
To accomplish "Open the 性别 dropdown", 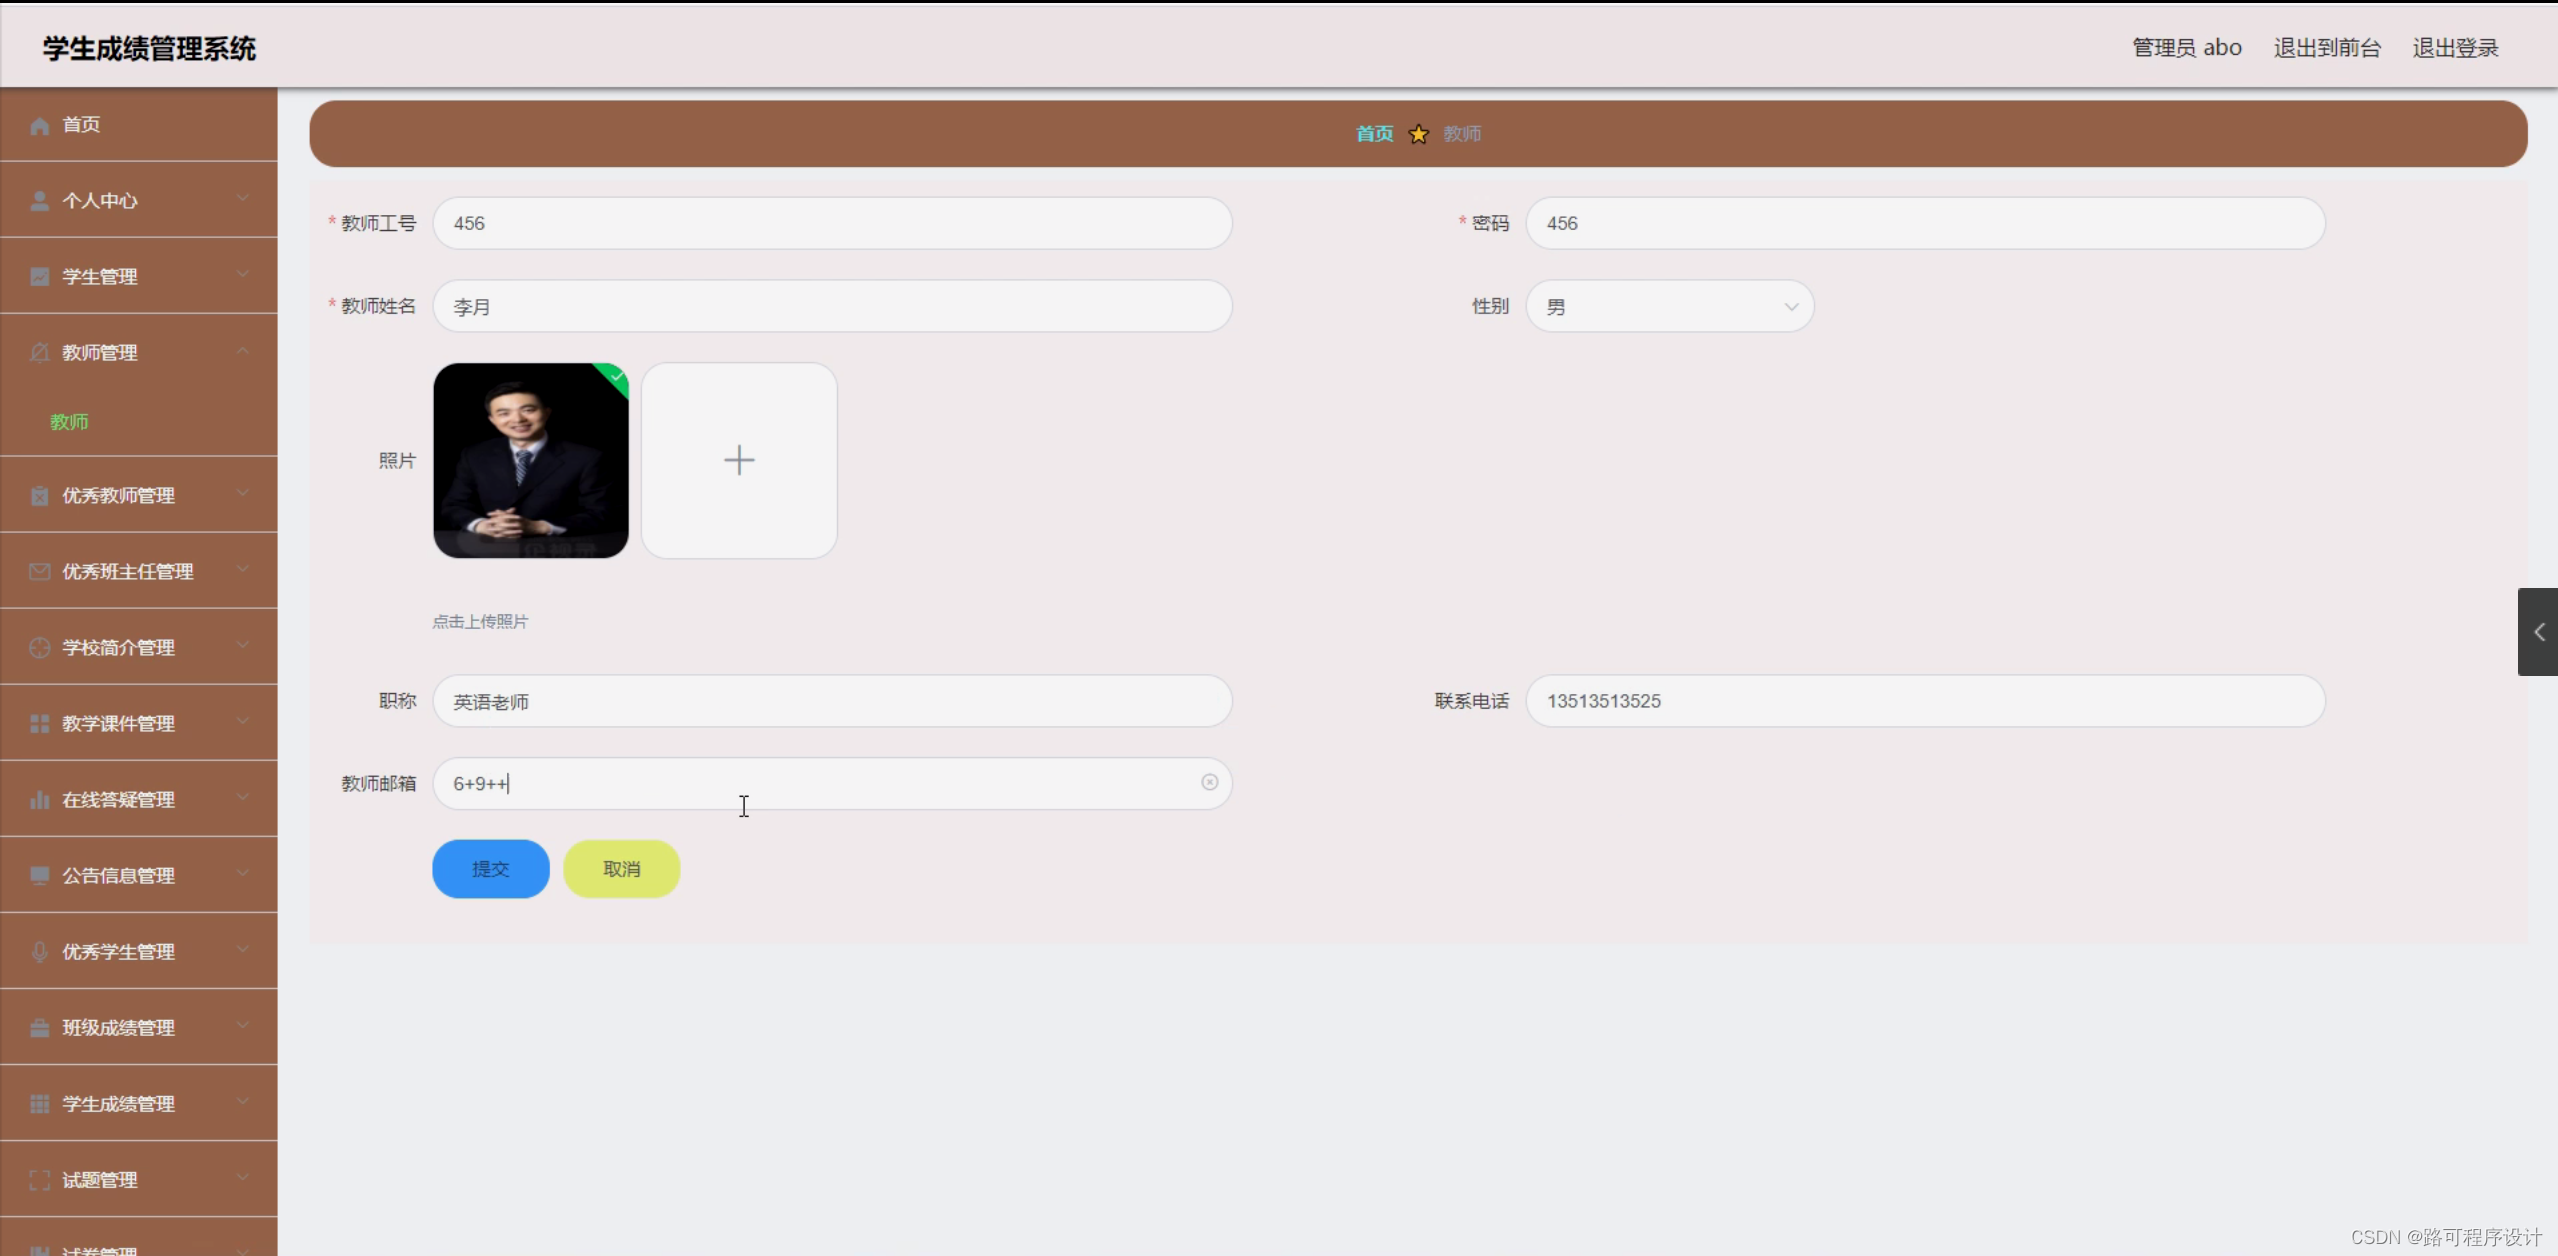I will pos(1669,307).
